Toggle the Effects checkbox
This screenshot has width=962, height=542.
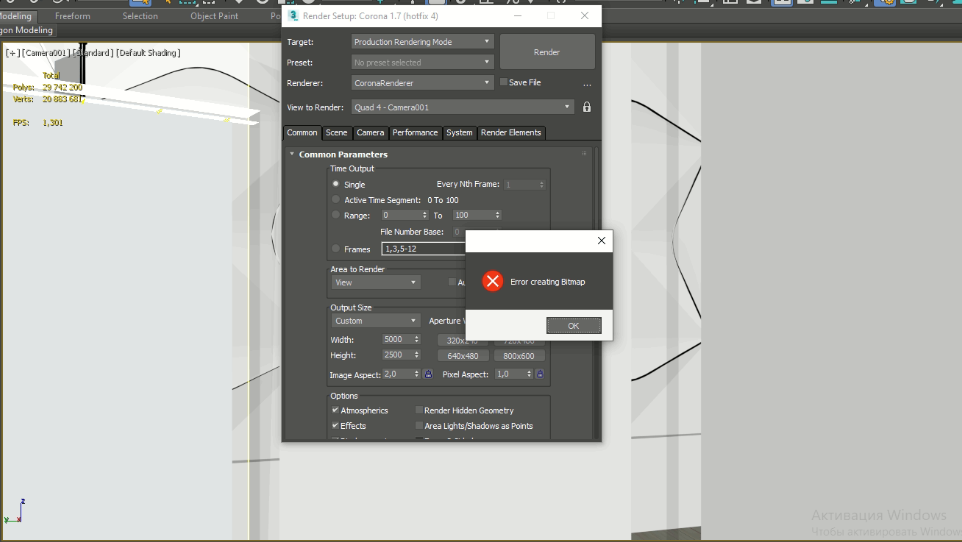(335, 425)
